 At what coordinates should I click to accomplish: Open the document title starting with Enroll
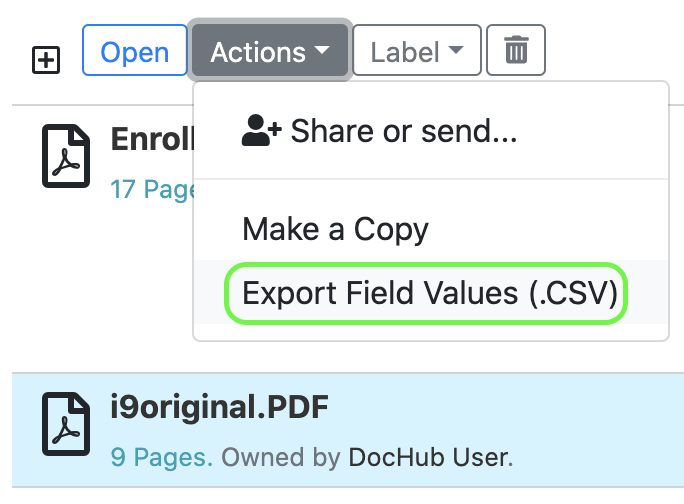tap(150, 139)
